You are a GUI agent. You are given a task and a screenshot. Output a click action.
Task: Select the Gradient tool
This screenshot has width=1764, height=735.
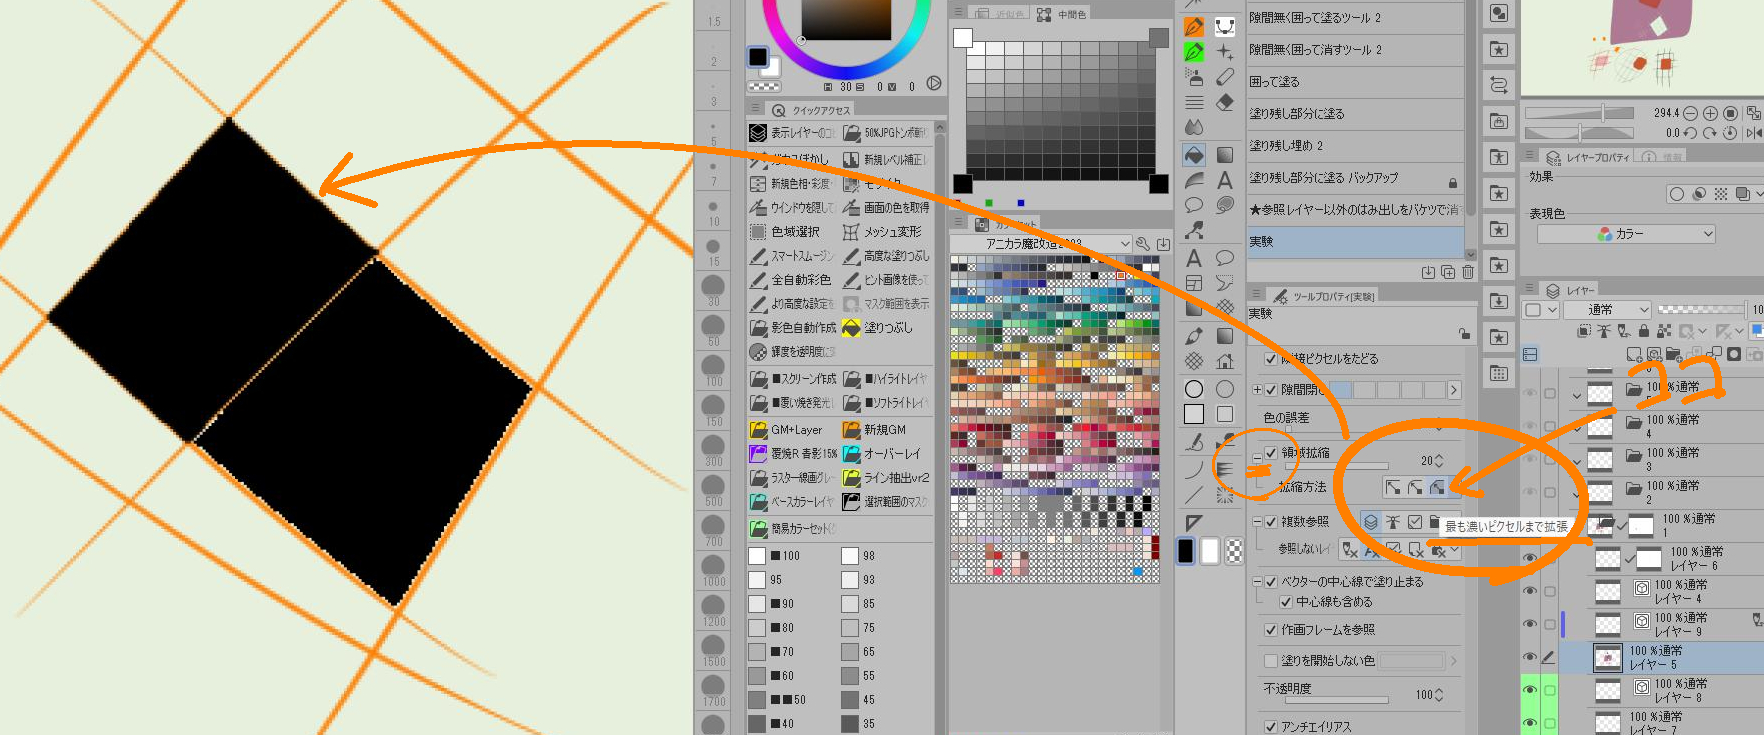tap(1225, 155)
